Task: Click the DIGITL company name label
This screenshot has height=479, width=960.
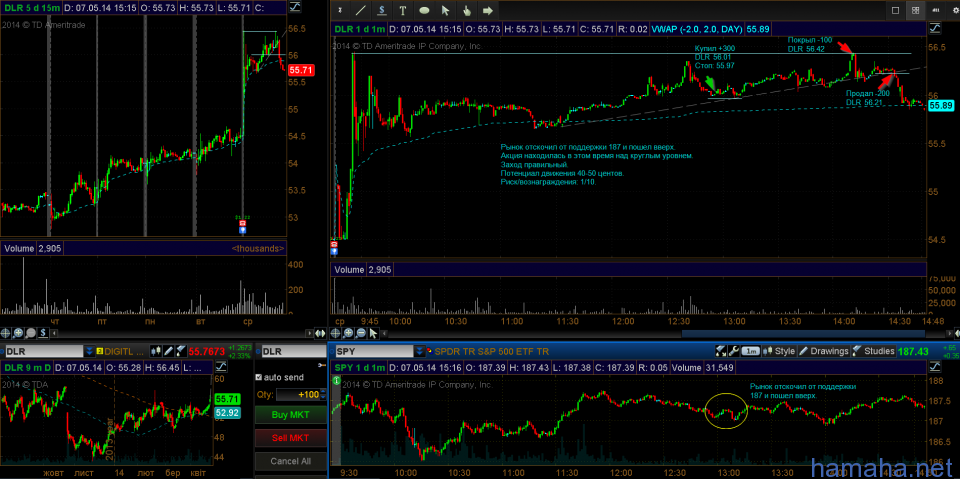Action: tap(124, 351)
